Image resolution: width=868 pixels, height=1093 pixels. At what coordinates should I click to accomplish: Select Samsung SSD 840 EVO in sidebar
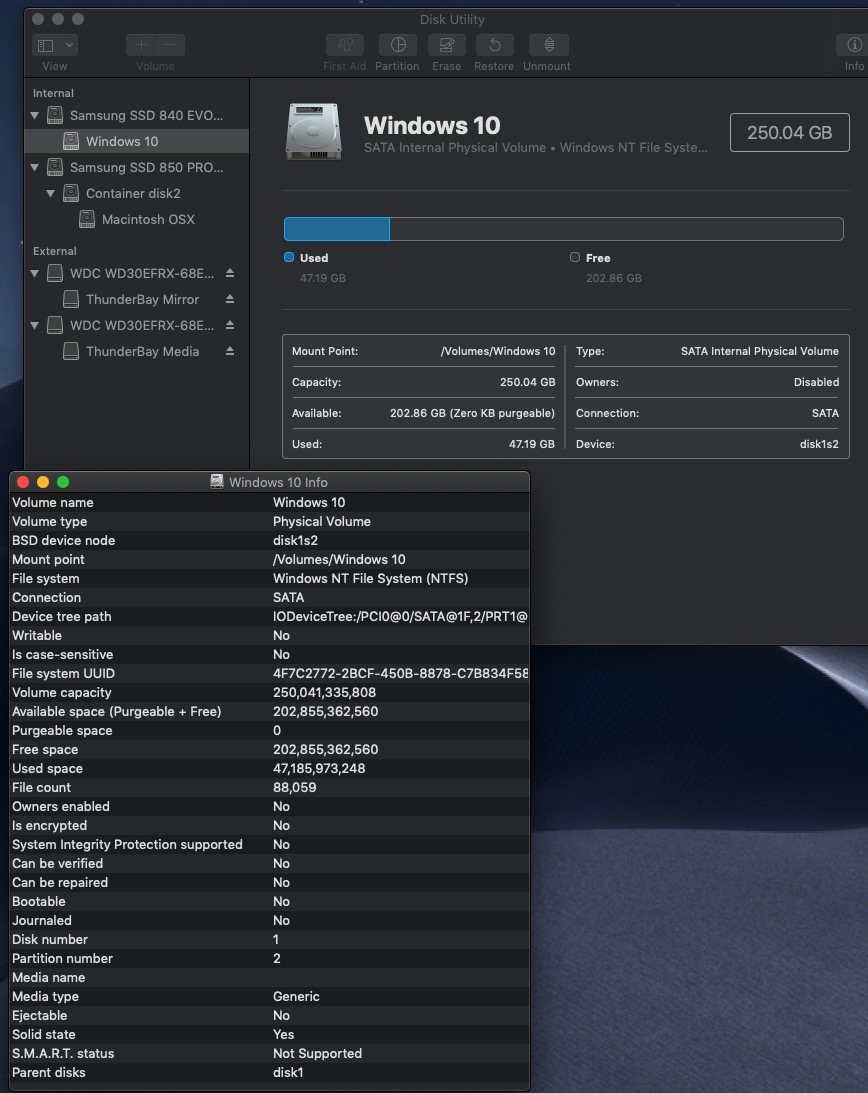[x=137, y=115]
